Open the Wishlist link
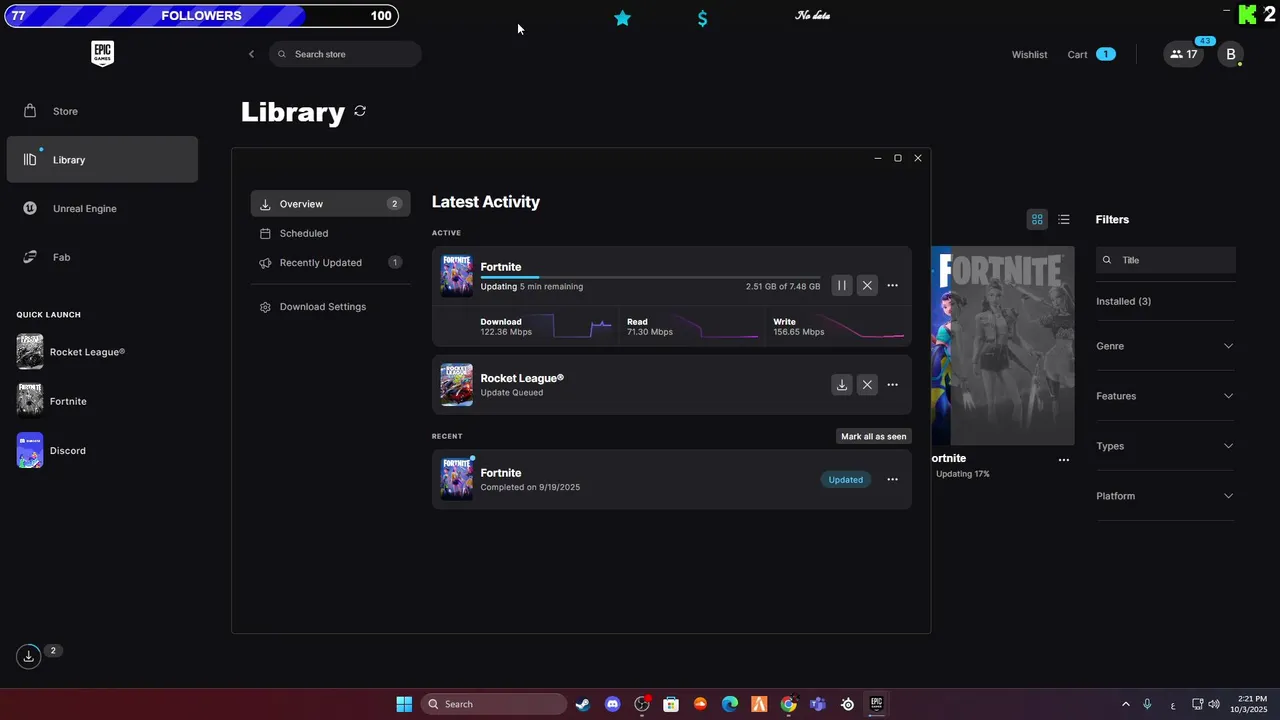The image size is (1280, 720). [x=1029, y=55]
